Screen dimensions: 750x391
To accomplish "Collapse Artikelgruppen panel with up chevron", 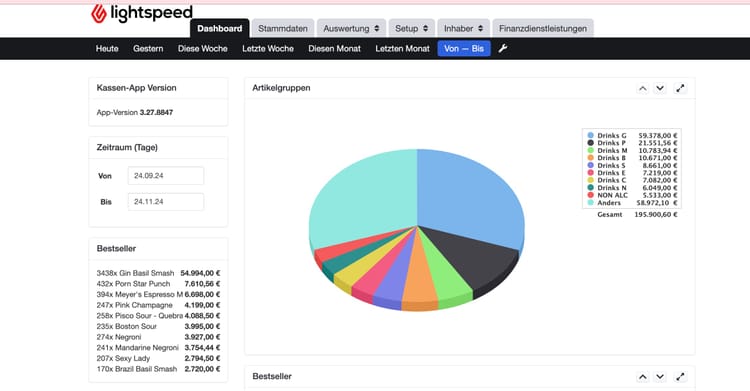I will tap(643, 88).
